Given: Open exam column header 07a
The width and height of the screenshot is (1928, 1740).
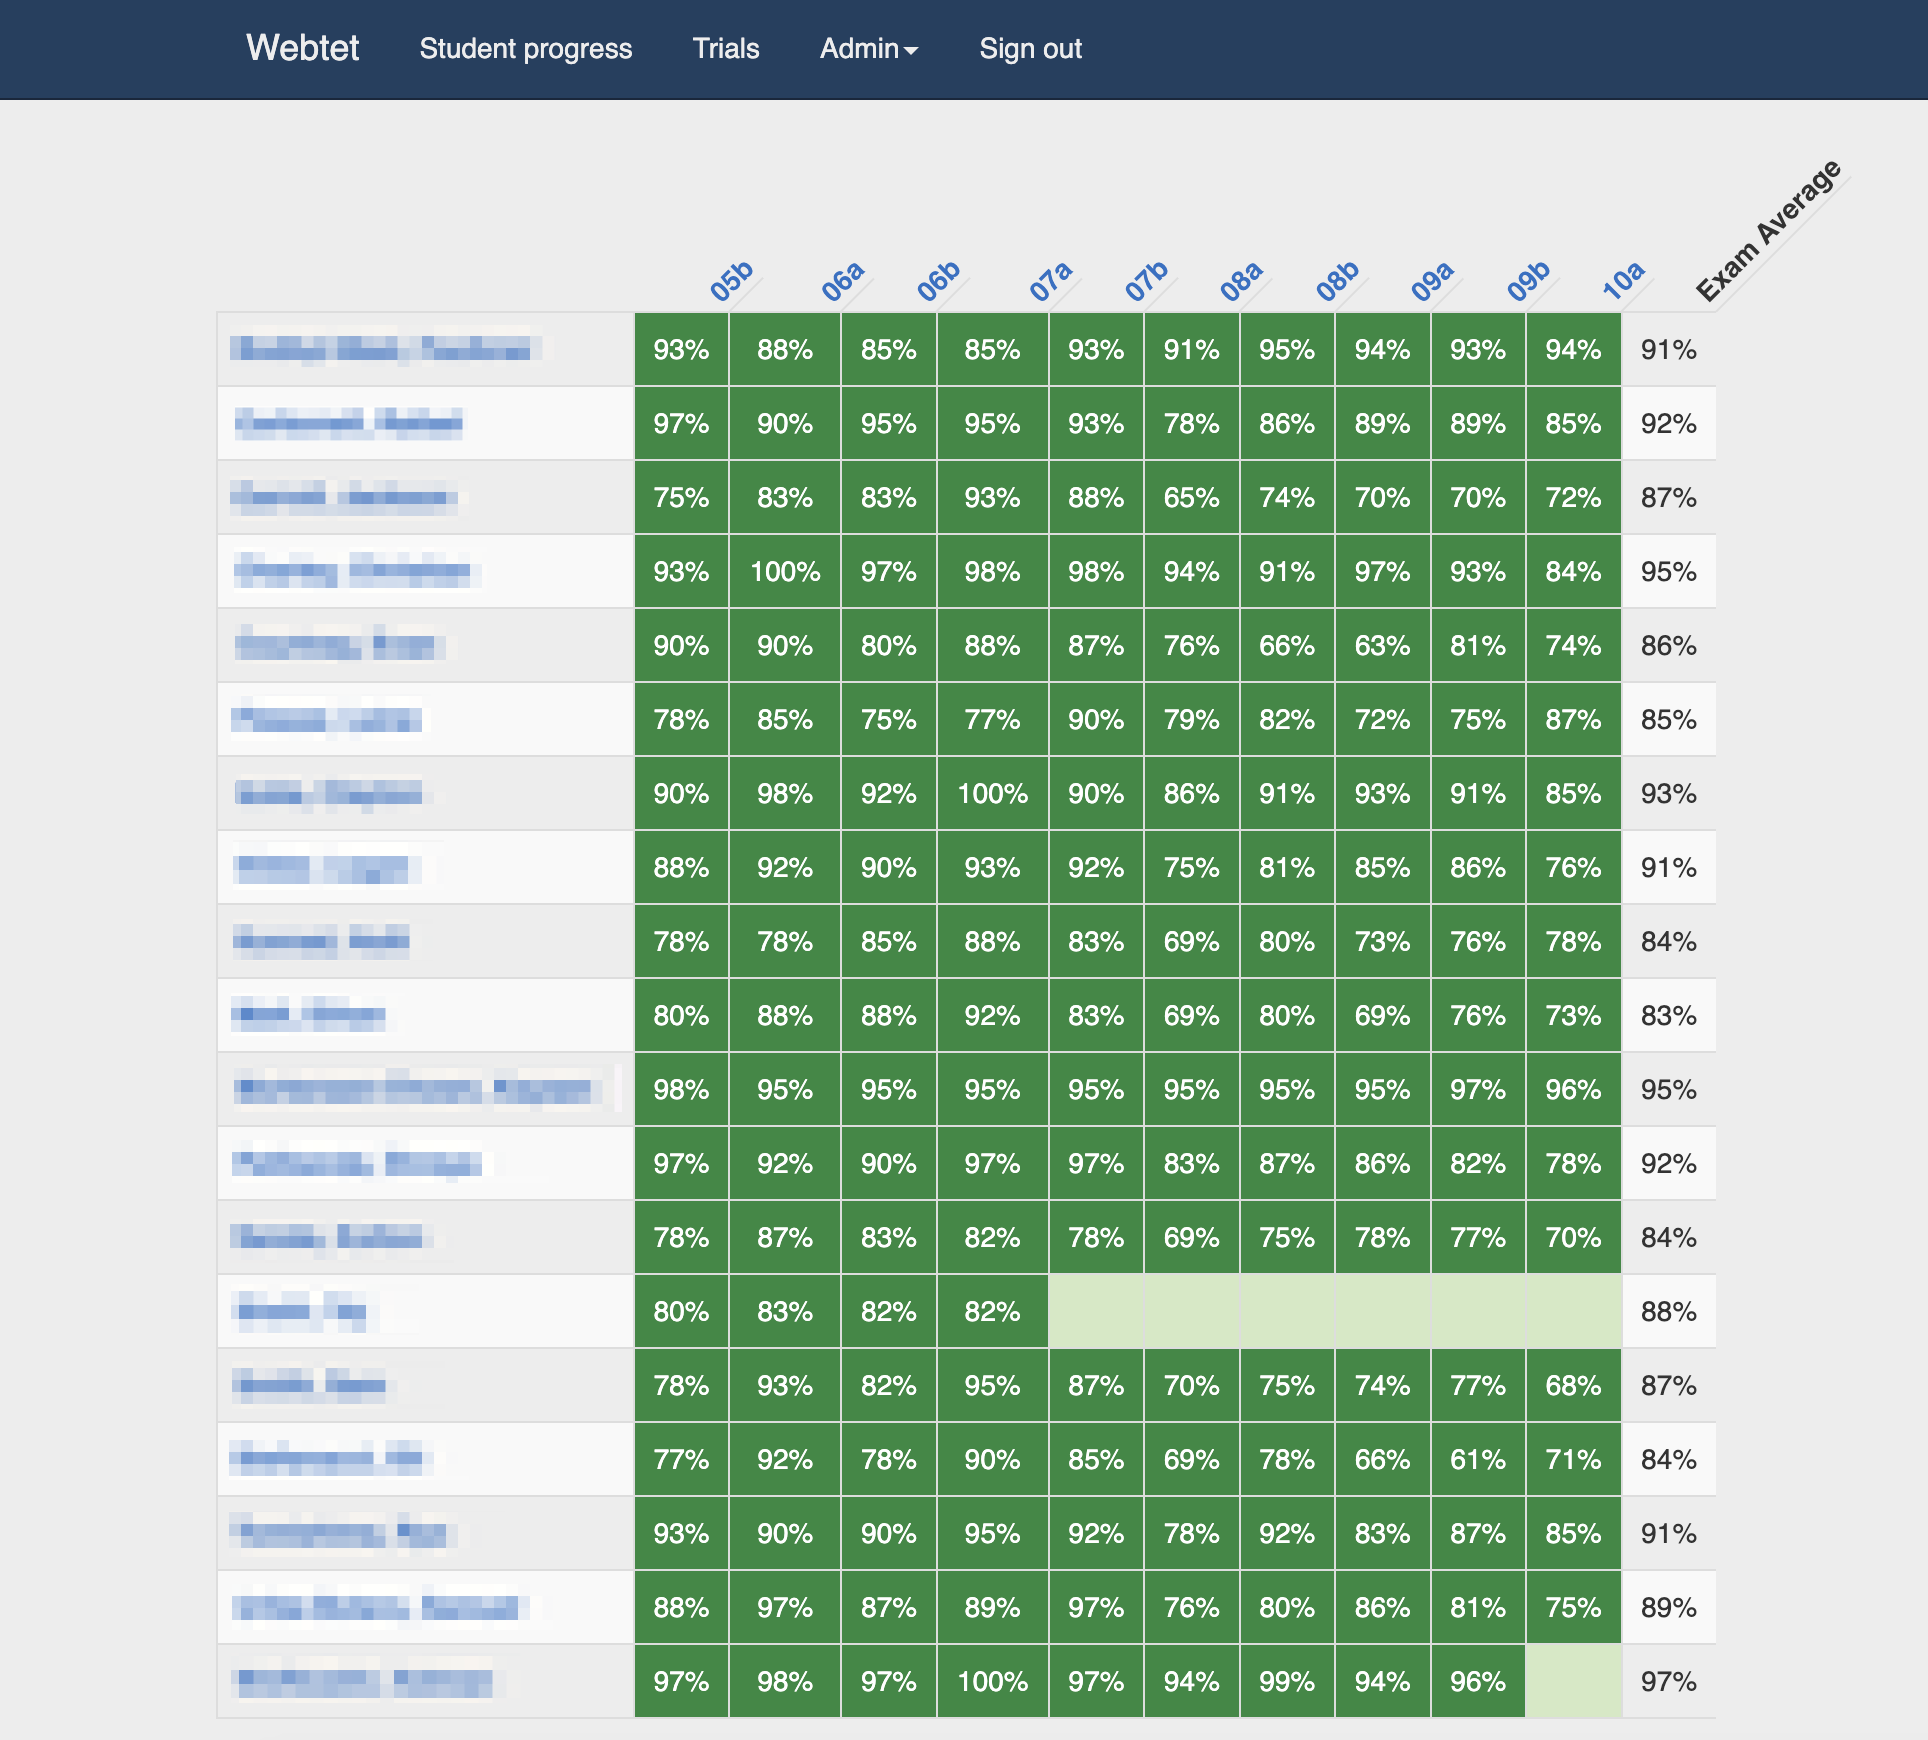Looking at the screenshot, I should 1051,281.
